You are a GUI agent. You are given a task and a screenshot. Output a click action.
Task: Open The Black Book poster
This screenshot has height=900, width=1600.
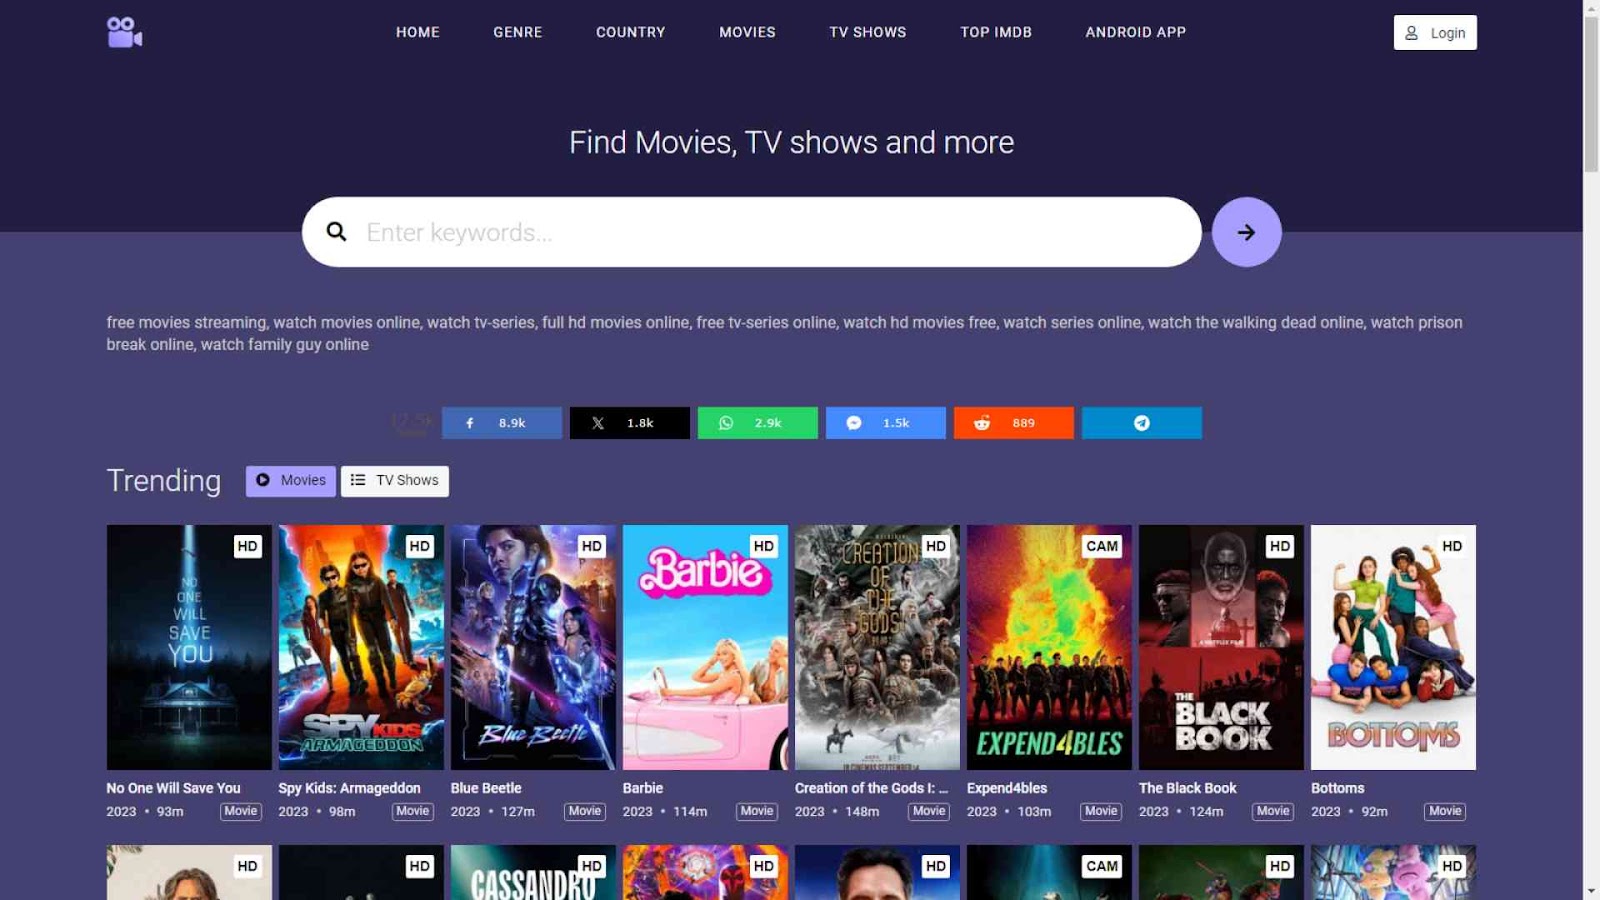click(1221, 648)
